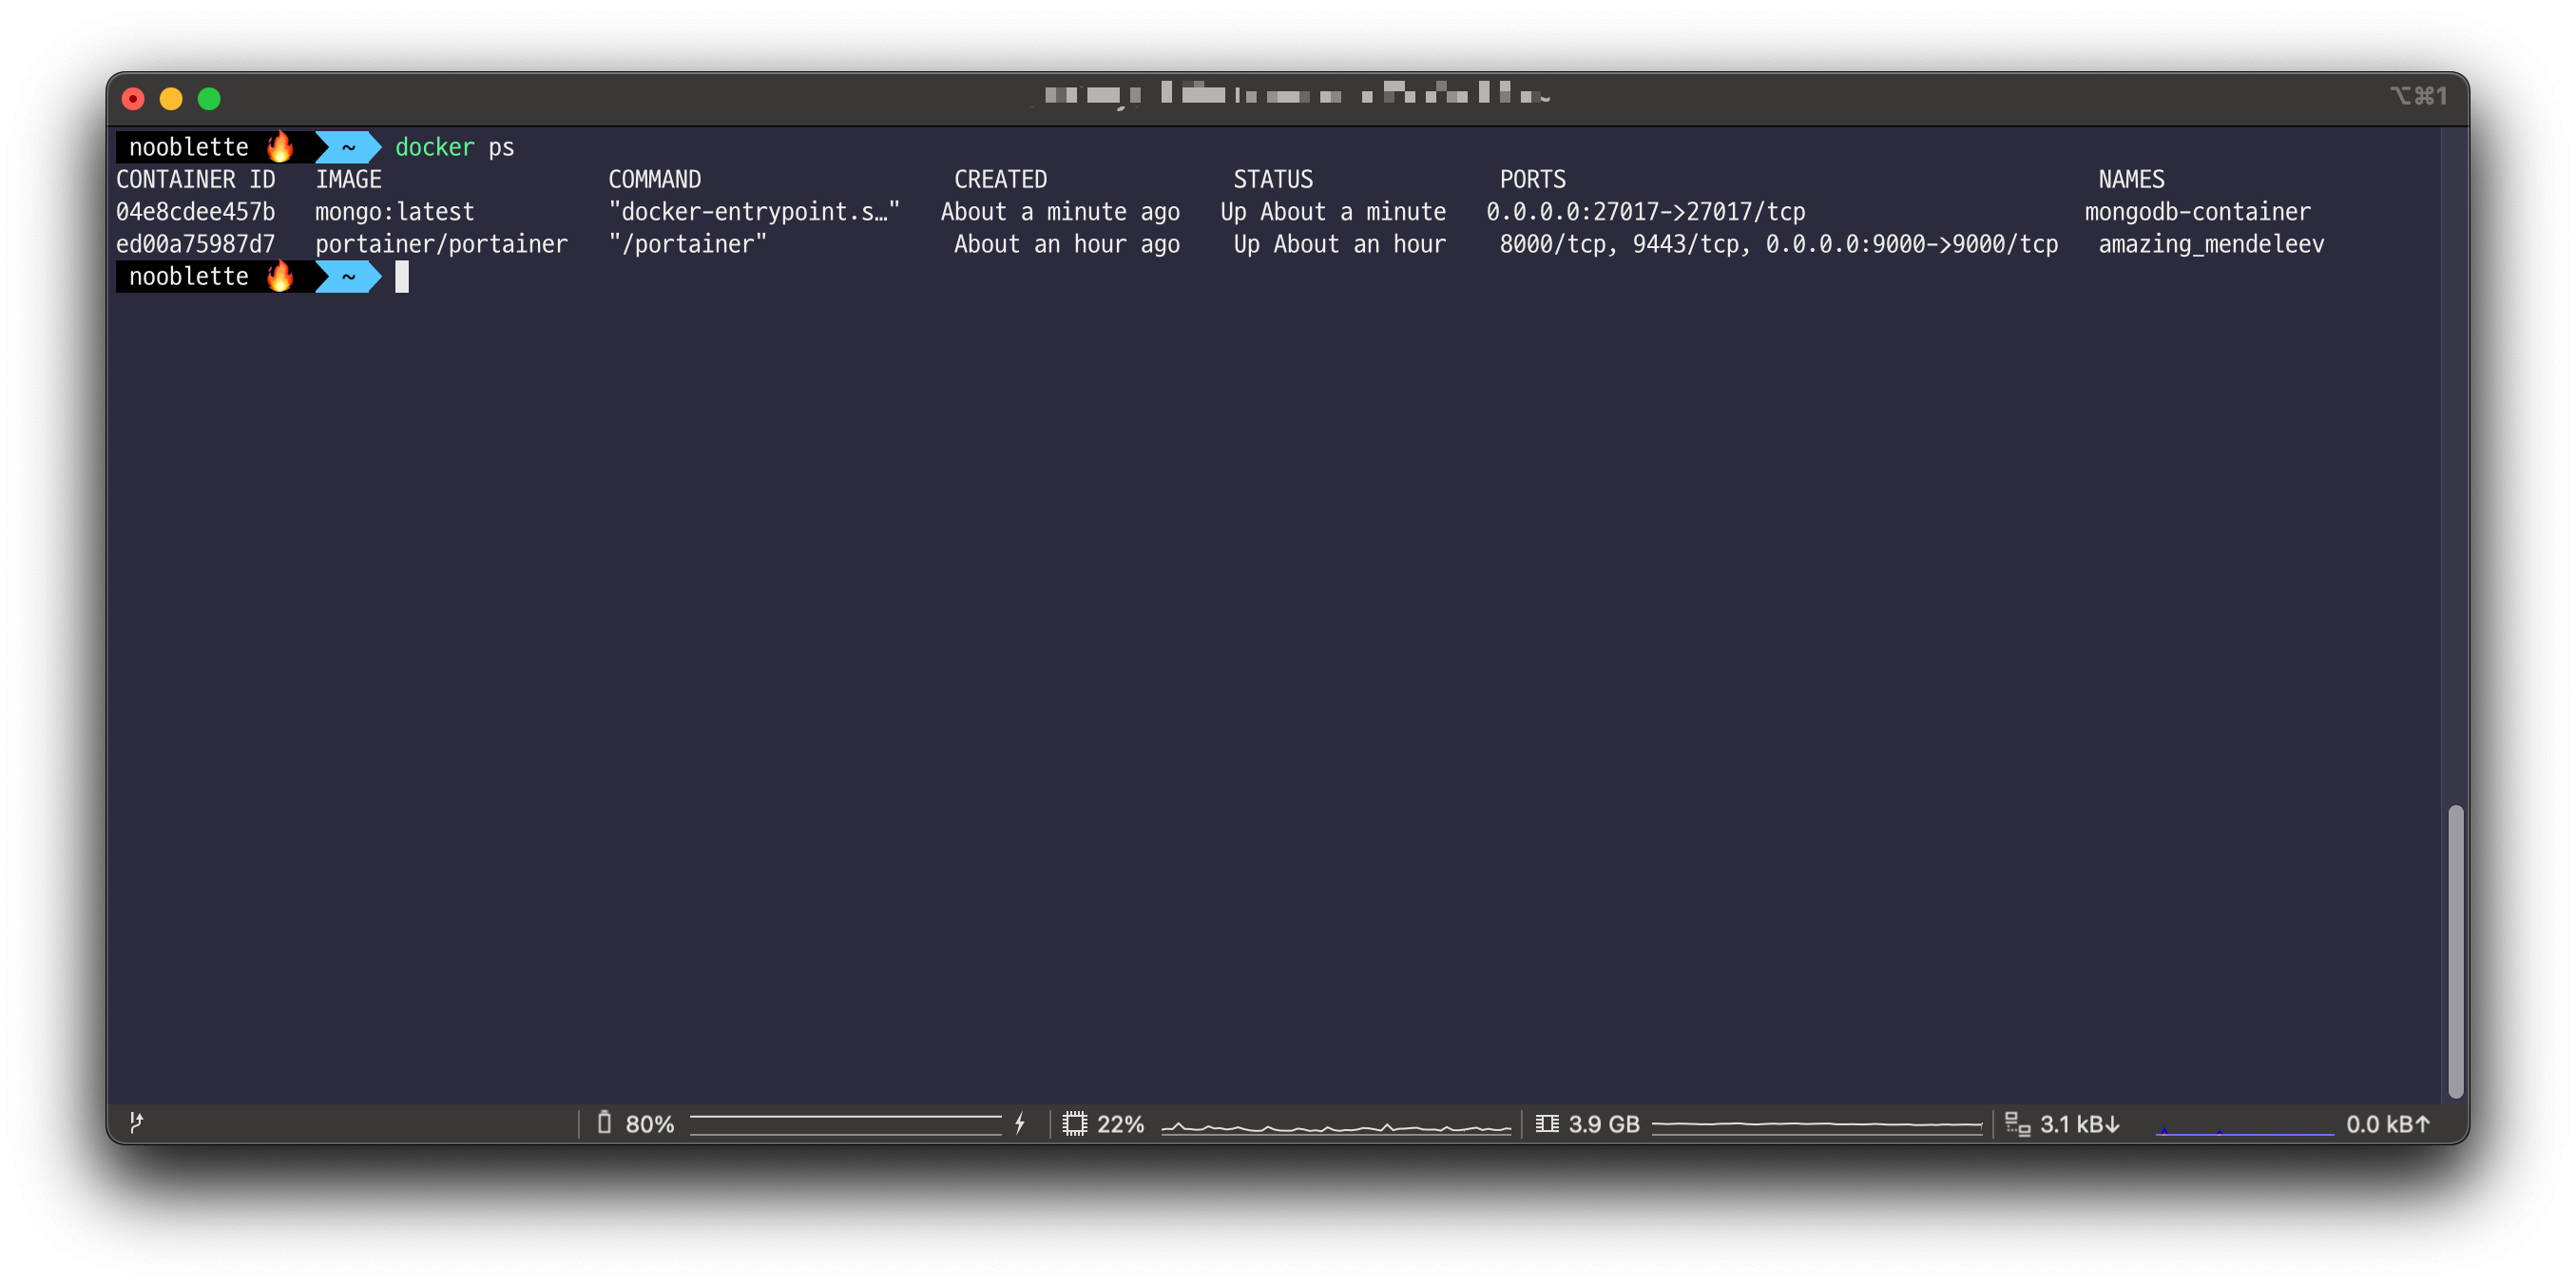Click the terminal cursor block at the prompt
Image resolution: width=2576 pixels, height=1285 pixels.
(402, 277)
